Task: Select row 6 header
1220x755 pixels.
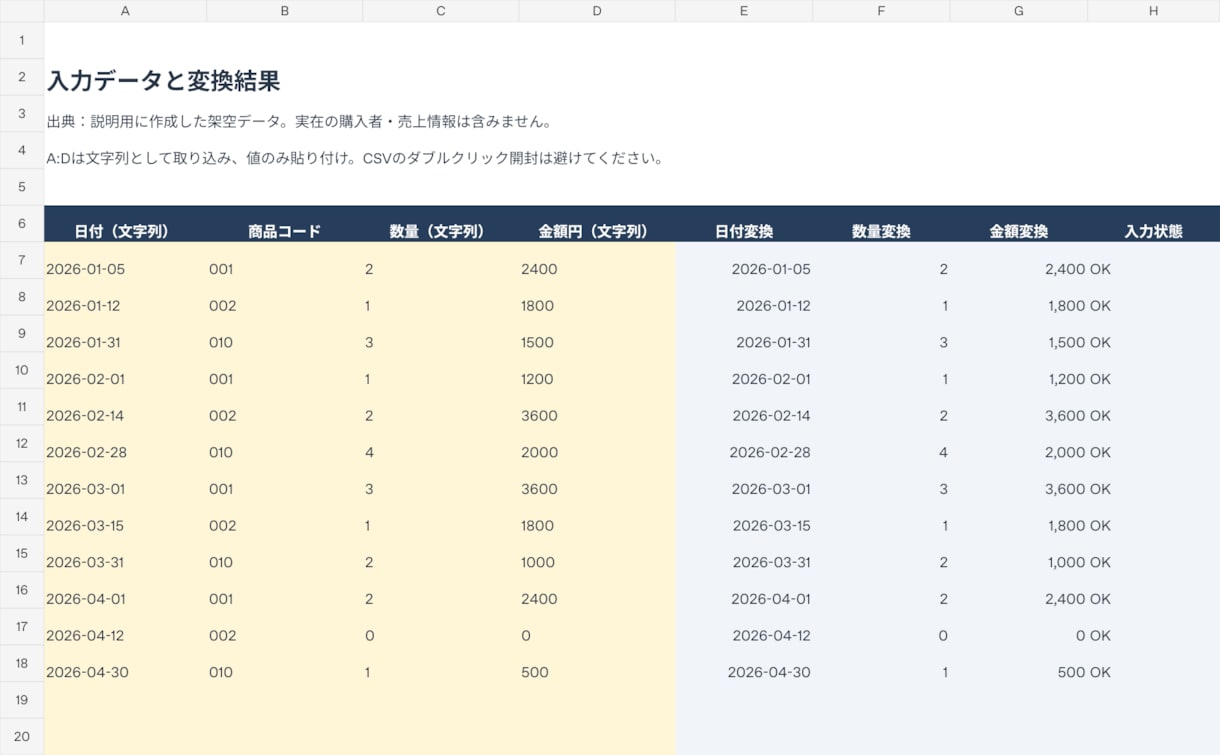Action: (22, 224)
